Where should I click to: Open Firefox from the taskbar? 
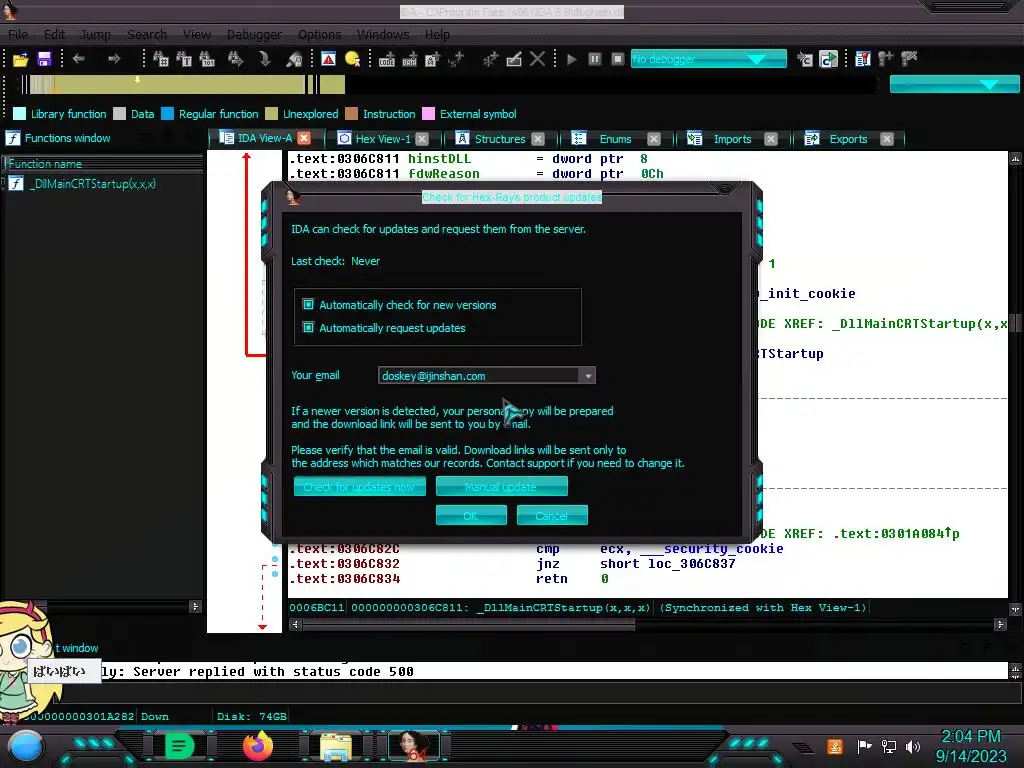tap(257, 746)
